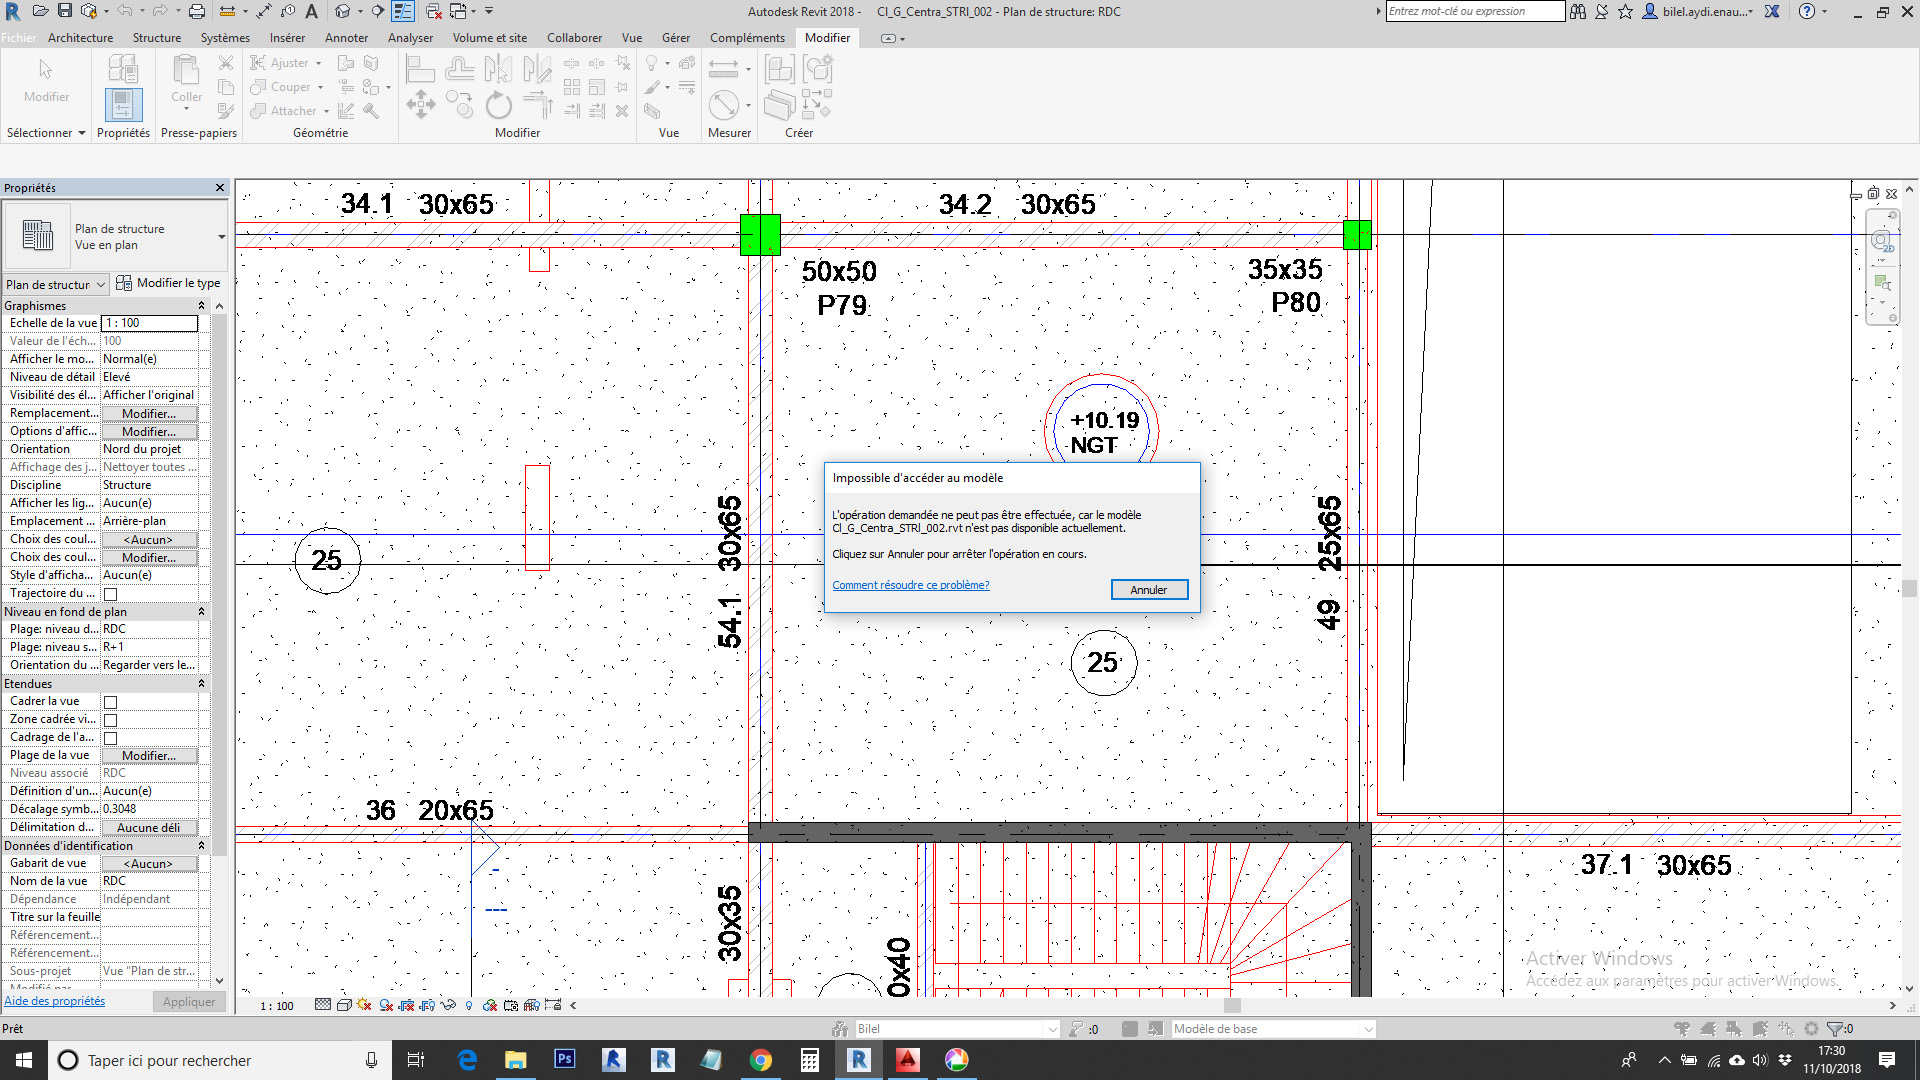Click the Visual Style icon in view control bar

343,1005
